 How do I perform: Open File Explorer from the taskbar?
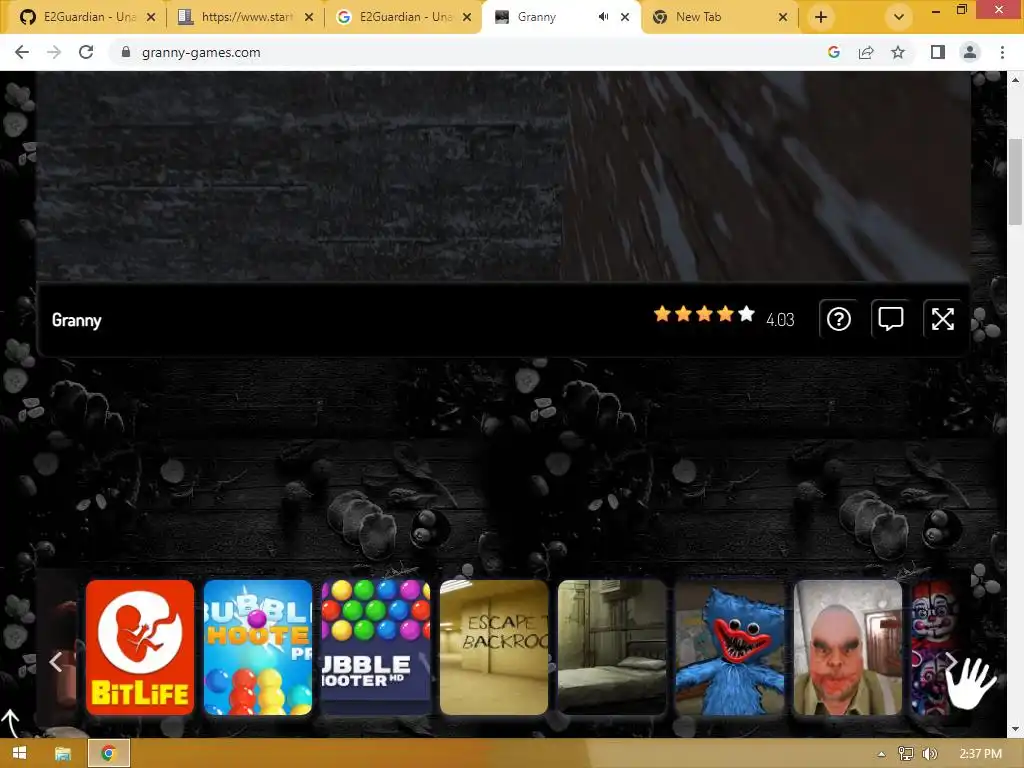coord(63,754)
